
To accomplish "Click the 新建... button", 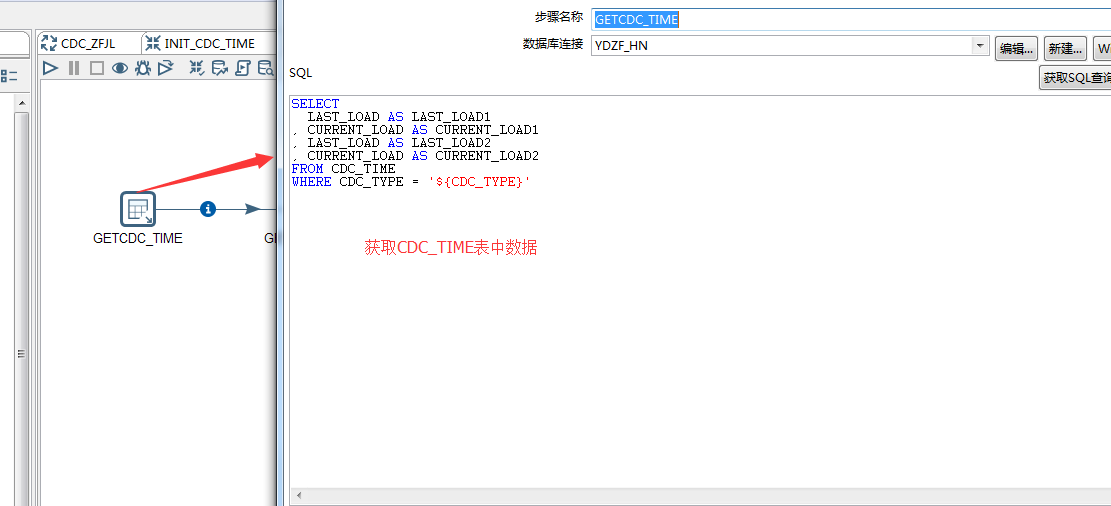I will [x=1066, y=49].
